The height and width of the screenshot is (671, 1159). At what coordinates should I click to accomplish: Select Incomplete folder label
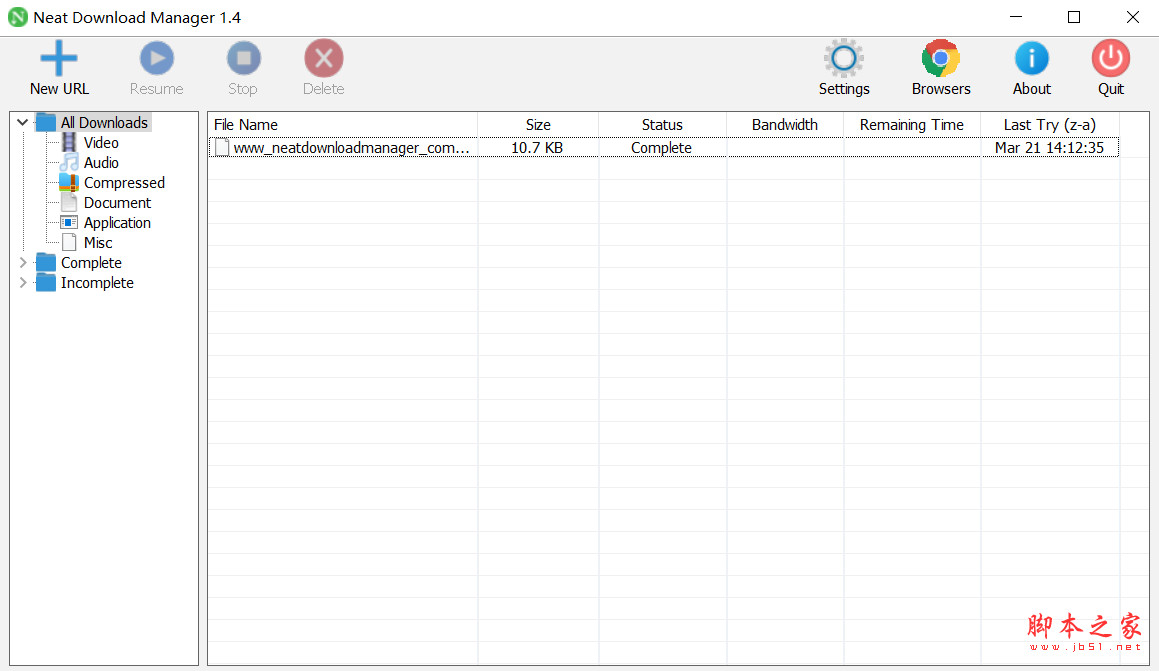97,282
